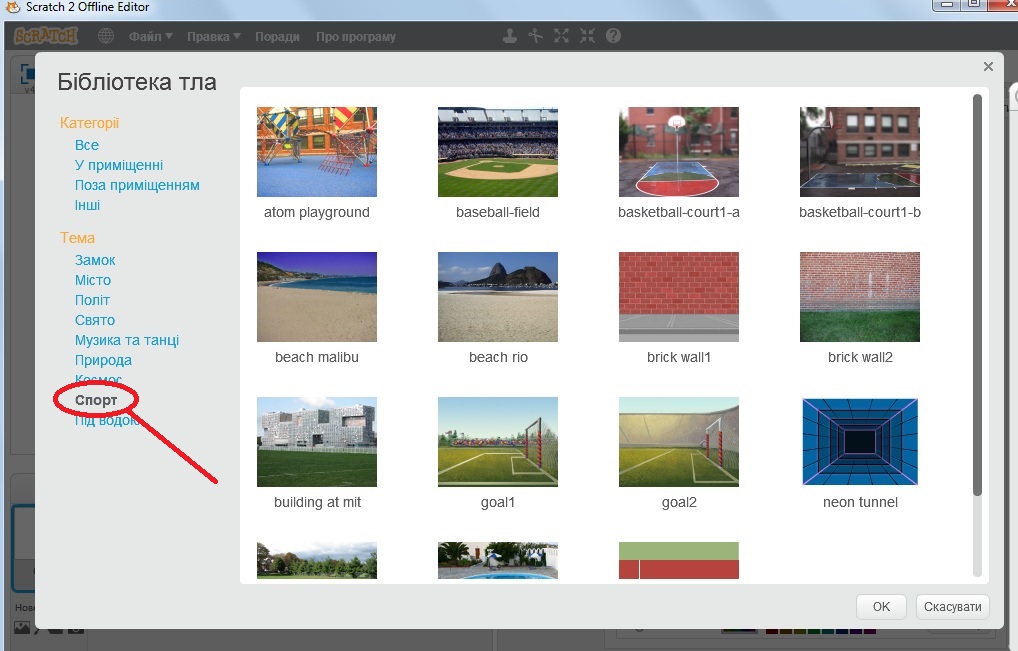Confirm the selection with OK
Screen dimensions: 1018x651
pos(881,607)
